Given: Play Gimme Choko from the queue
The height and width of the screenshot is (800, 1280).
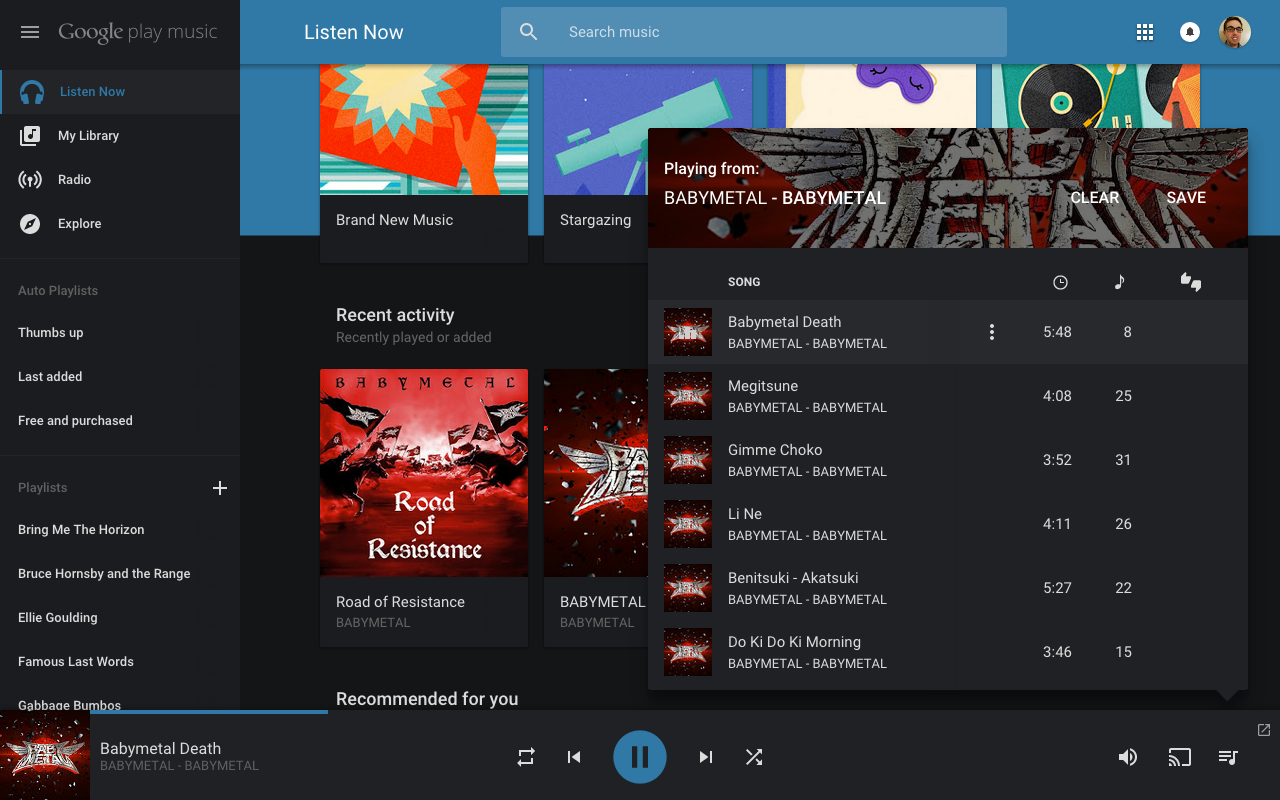Looking at the screenshot, I should pos(948,460).
